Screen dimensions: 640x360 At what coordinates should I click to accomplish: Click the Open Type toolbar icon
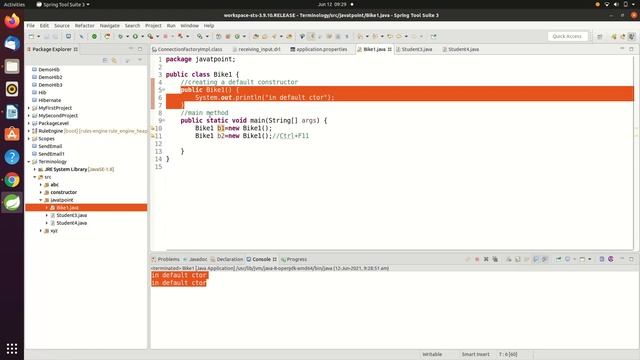(256, 36)
